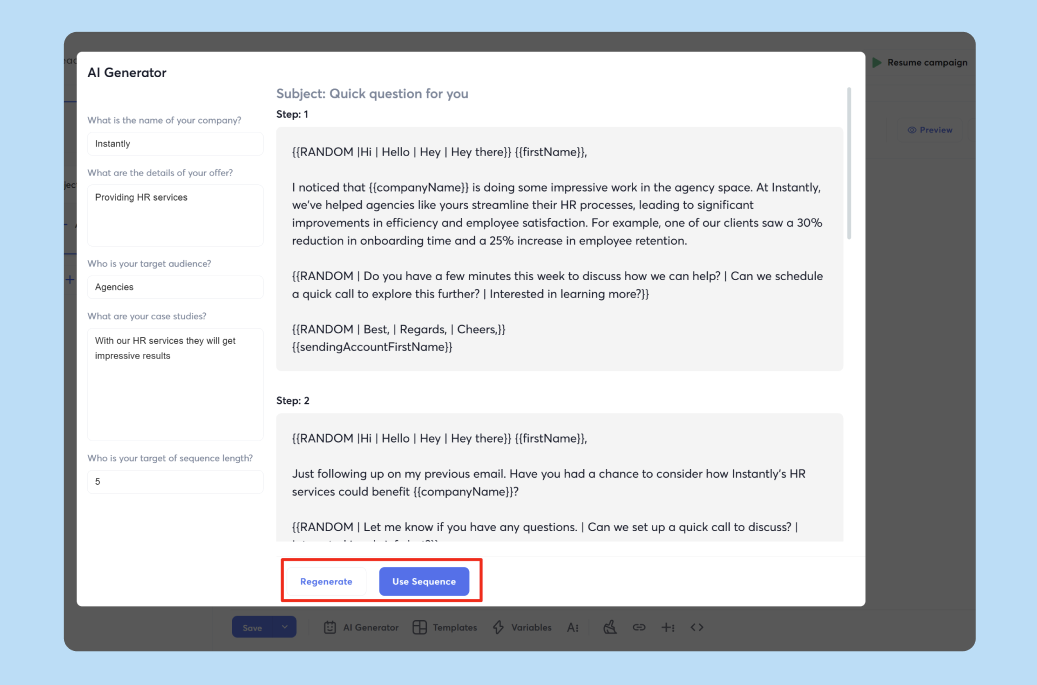The height and width of the screenshot is (685, 1037).
Task: Click the Step: 2 label
Action: [x=293, y=401]
